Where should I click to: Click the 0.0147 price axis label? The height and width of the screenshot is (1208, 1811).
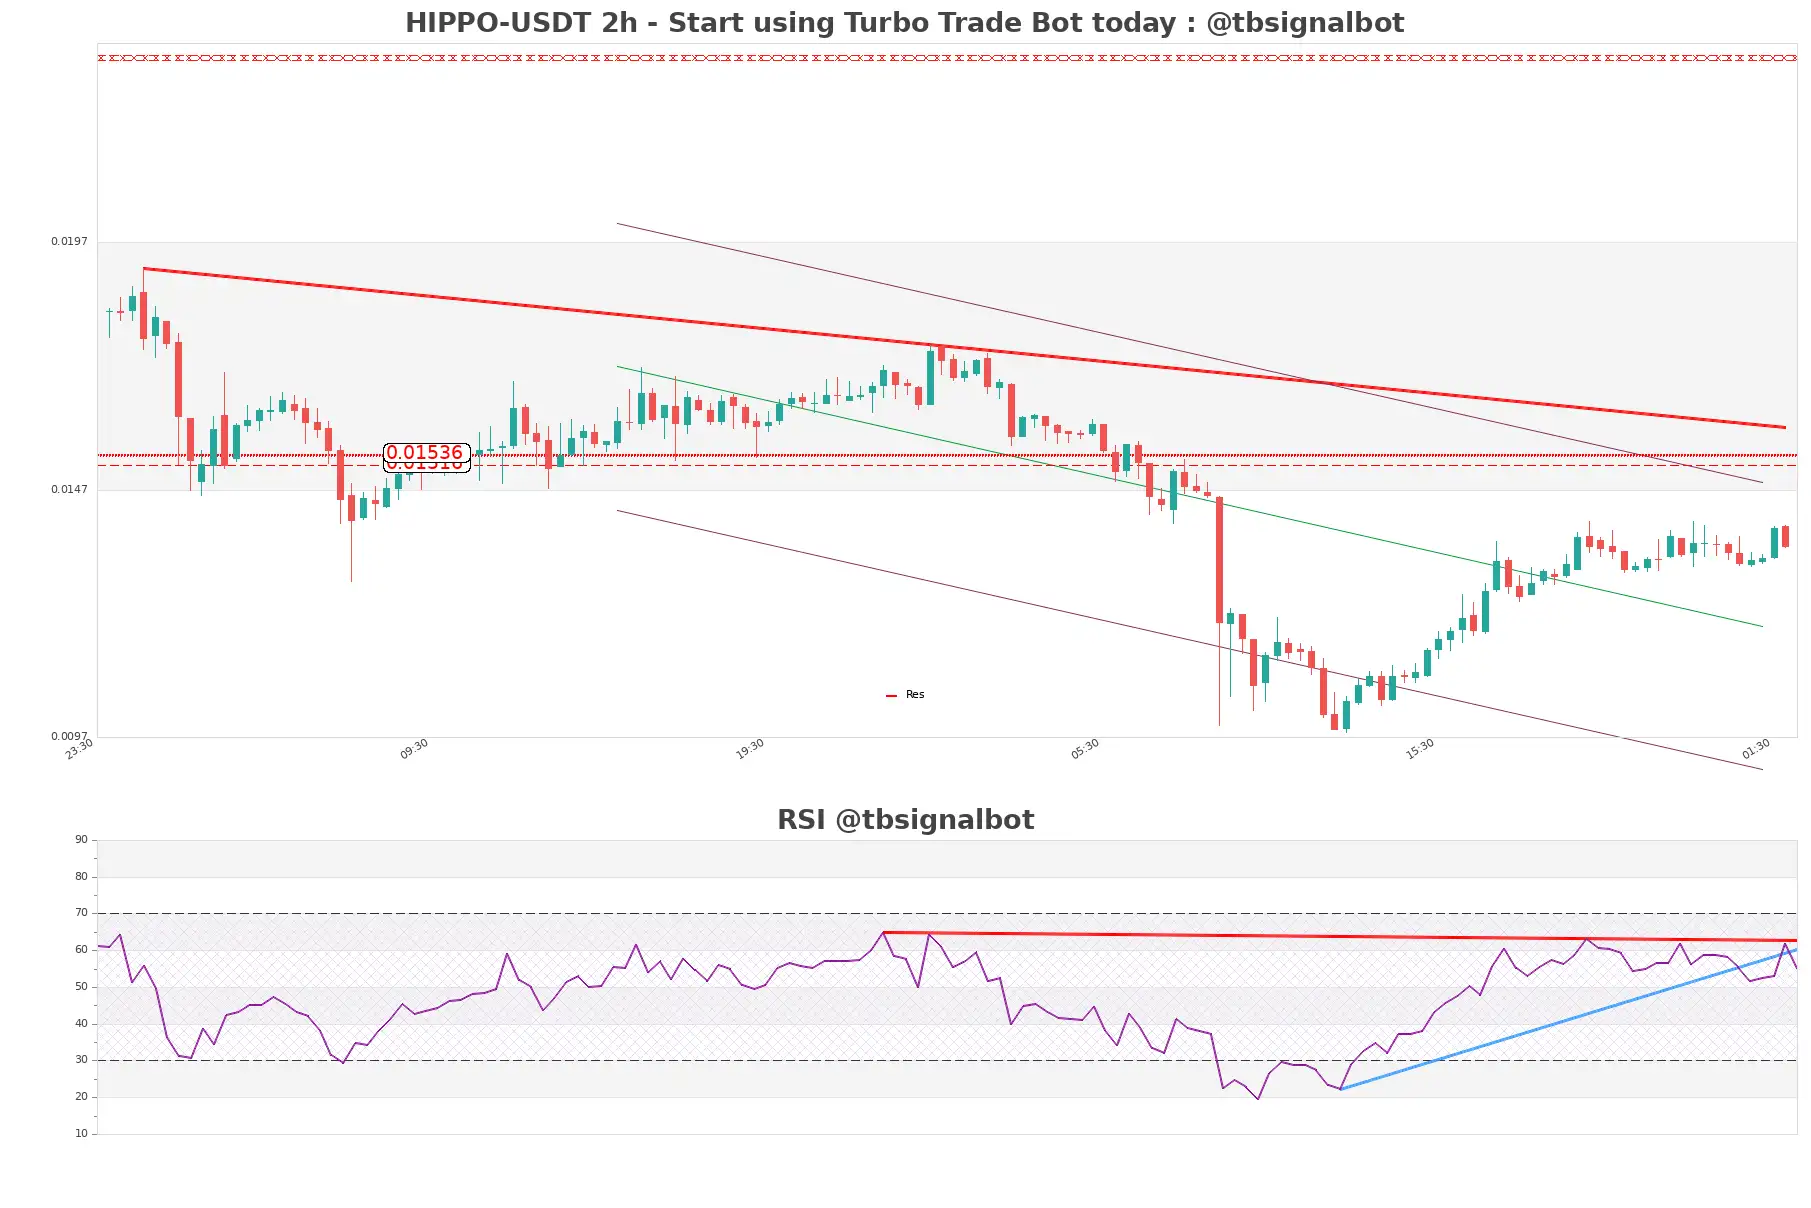(69, 489)
